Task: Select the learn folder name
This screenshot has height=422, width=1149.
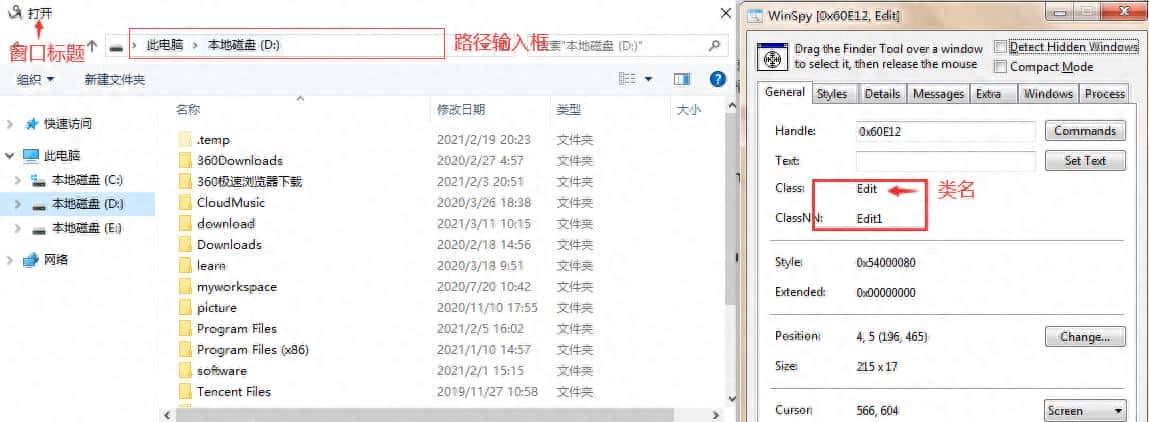Action: tap(211, 266)
